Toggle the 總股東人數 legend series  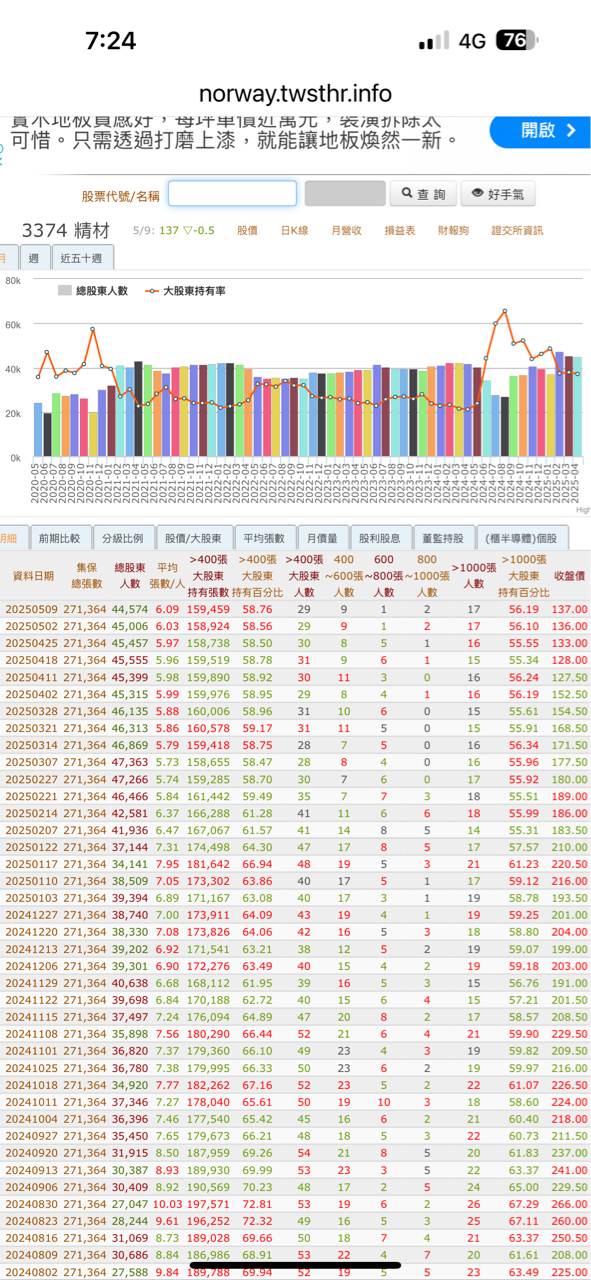click(92, 291)
